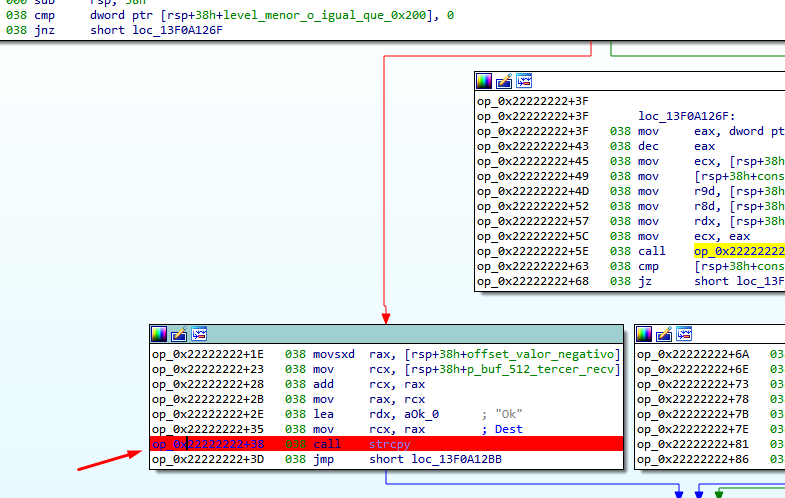This screenshot has width=785, height=498.
Task: Set node color in the loc_13F0A126F block
Action: click(484, 81)
